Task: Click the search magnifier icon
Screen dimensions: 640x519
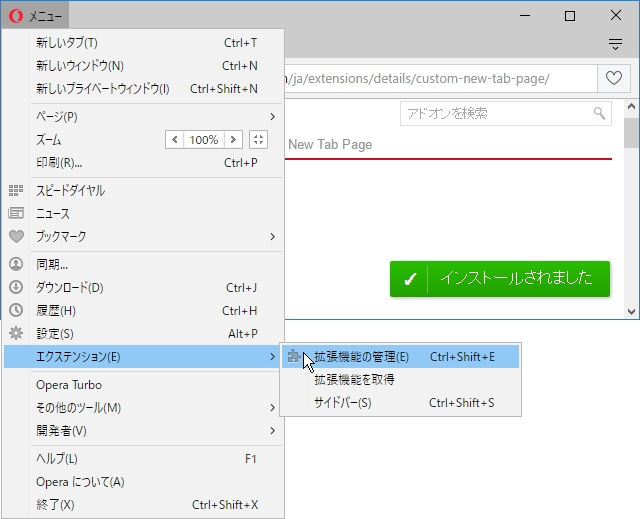Action: coord(599,113)
